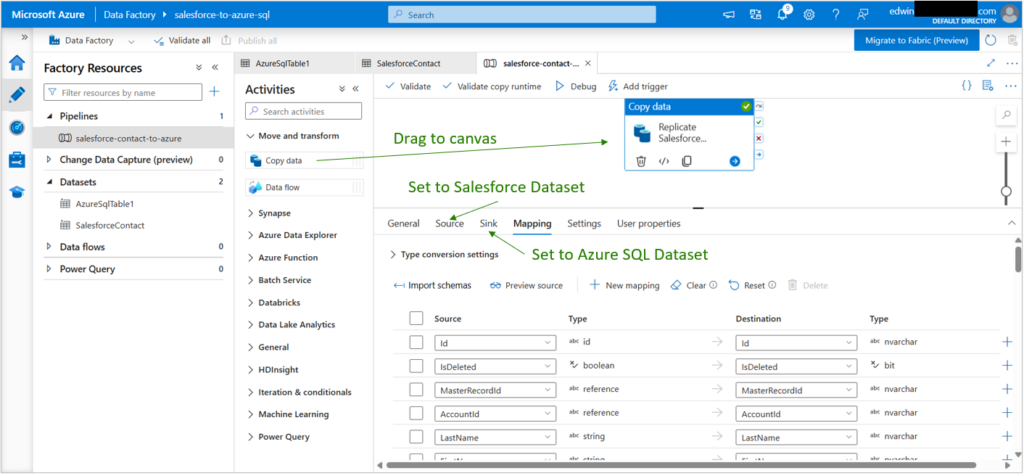Click the Search activities field
Viewport: 1024px width, 476px height.
coord(303,111)
